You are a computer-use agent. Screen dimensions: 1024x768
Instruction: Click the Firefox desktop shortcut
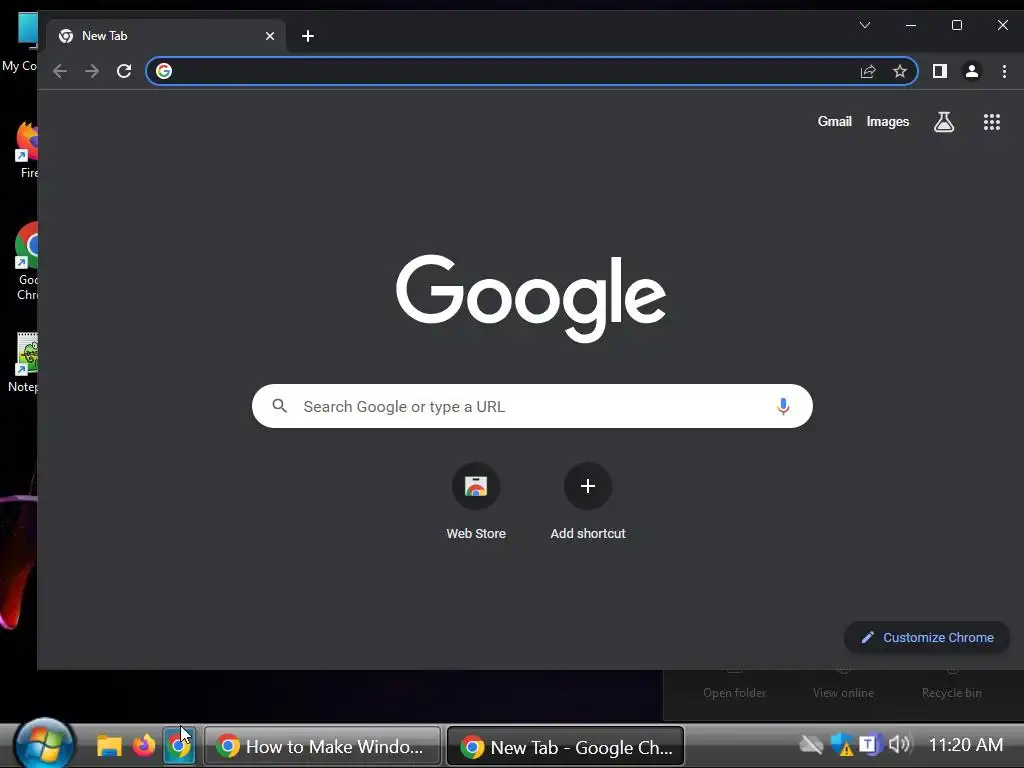click(27, 150)
